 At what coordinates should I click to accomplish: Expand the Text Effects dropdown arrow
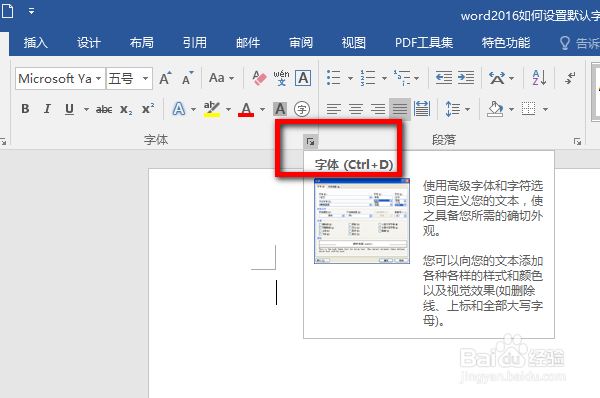pos(194,109)
